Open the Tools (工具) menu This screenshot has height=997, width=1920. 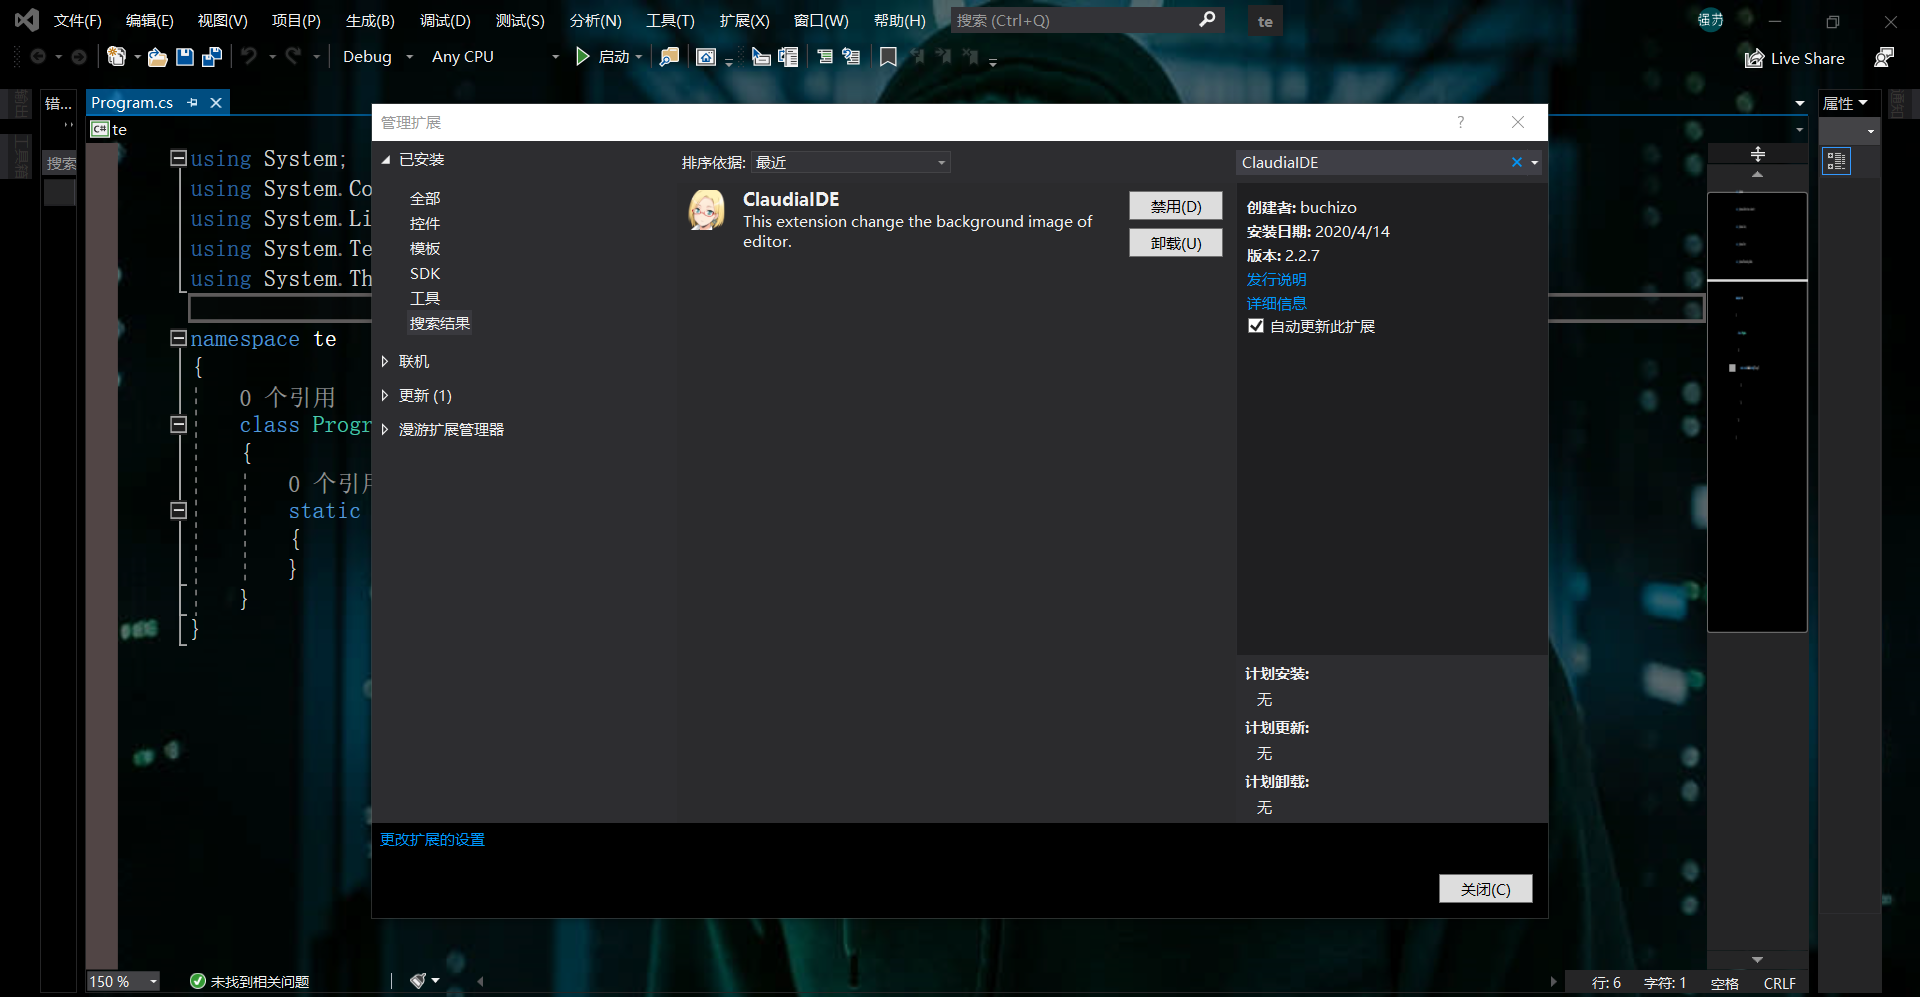[670, 20]
